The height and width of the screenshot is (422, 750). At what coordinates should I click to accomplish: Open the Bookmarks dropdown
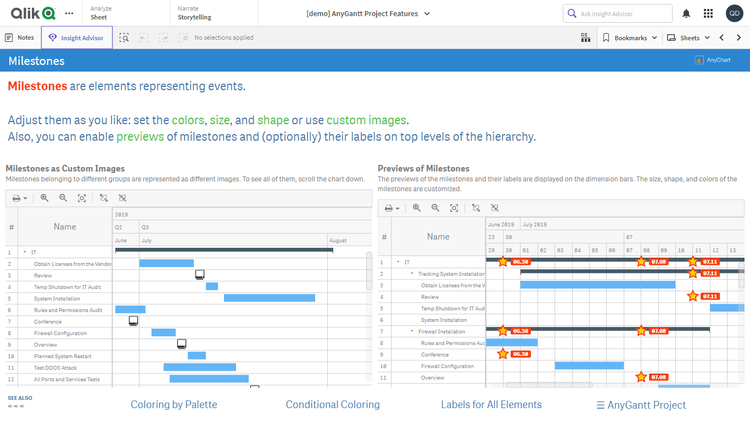coord(635,37)
